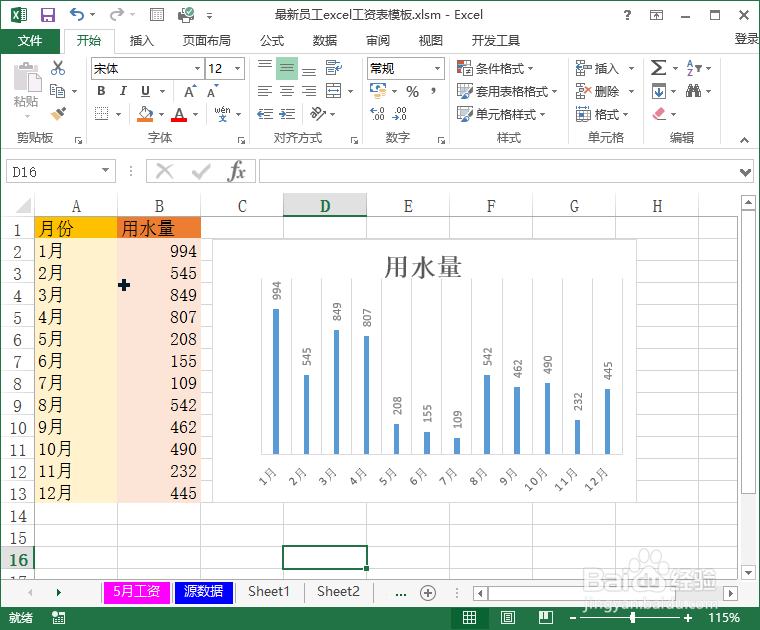Switch to 页面布局 ribbon tab
760x630 pixels.
pyautogui.click(x=206, y=41)
